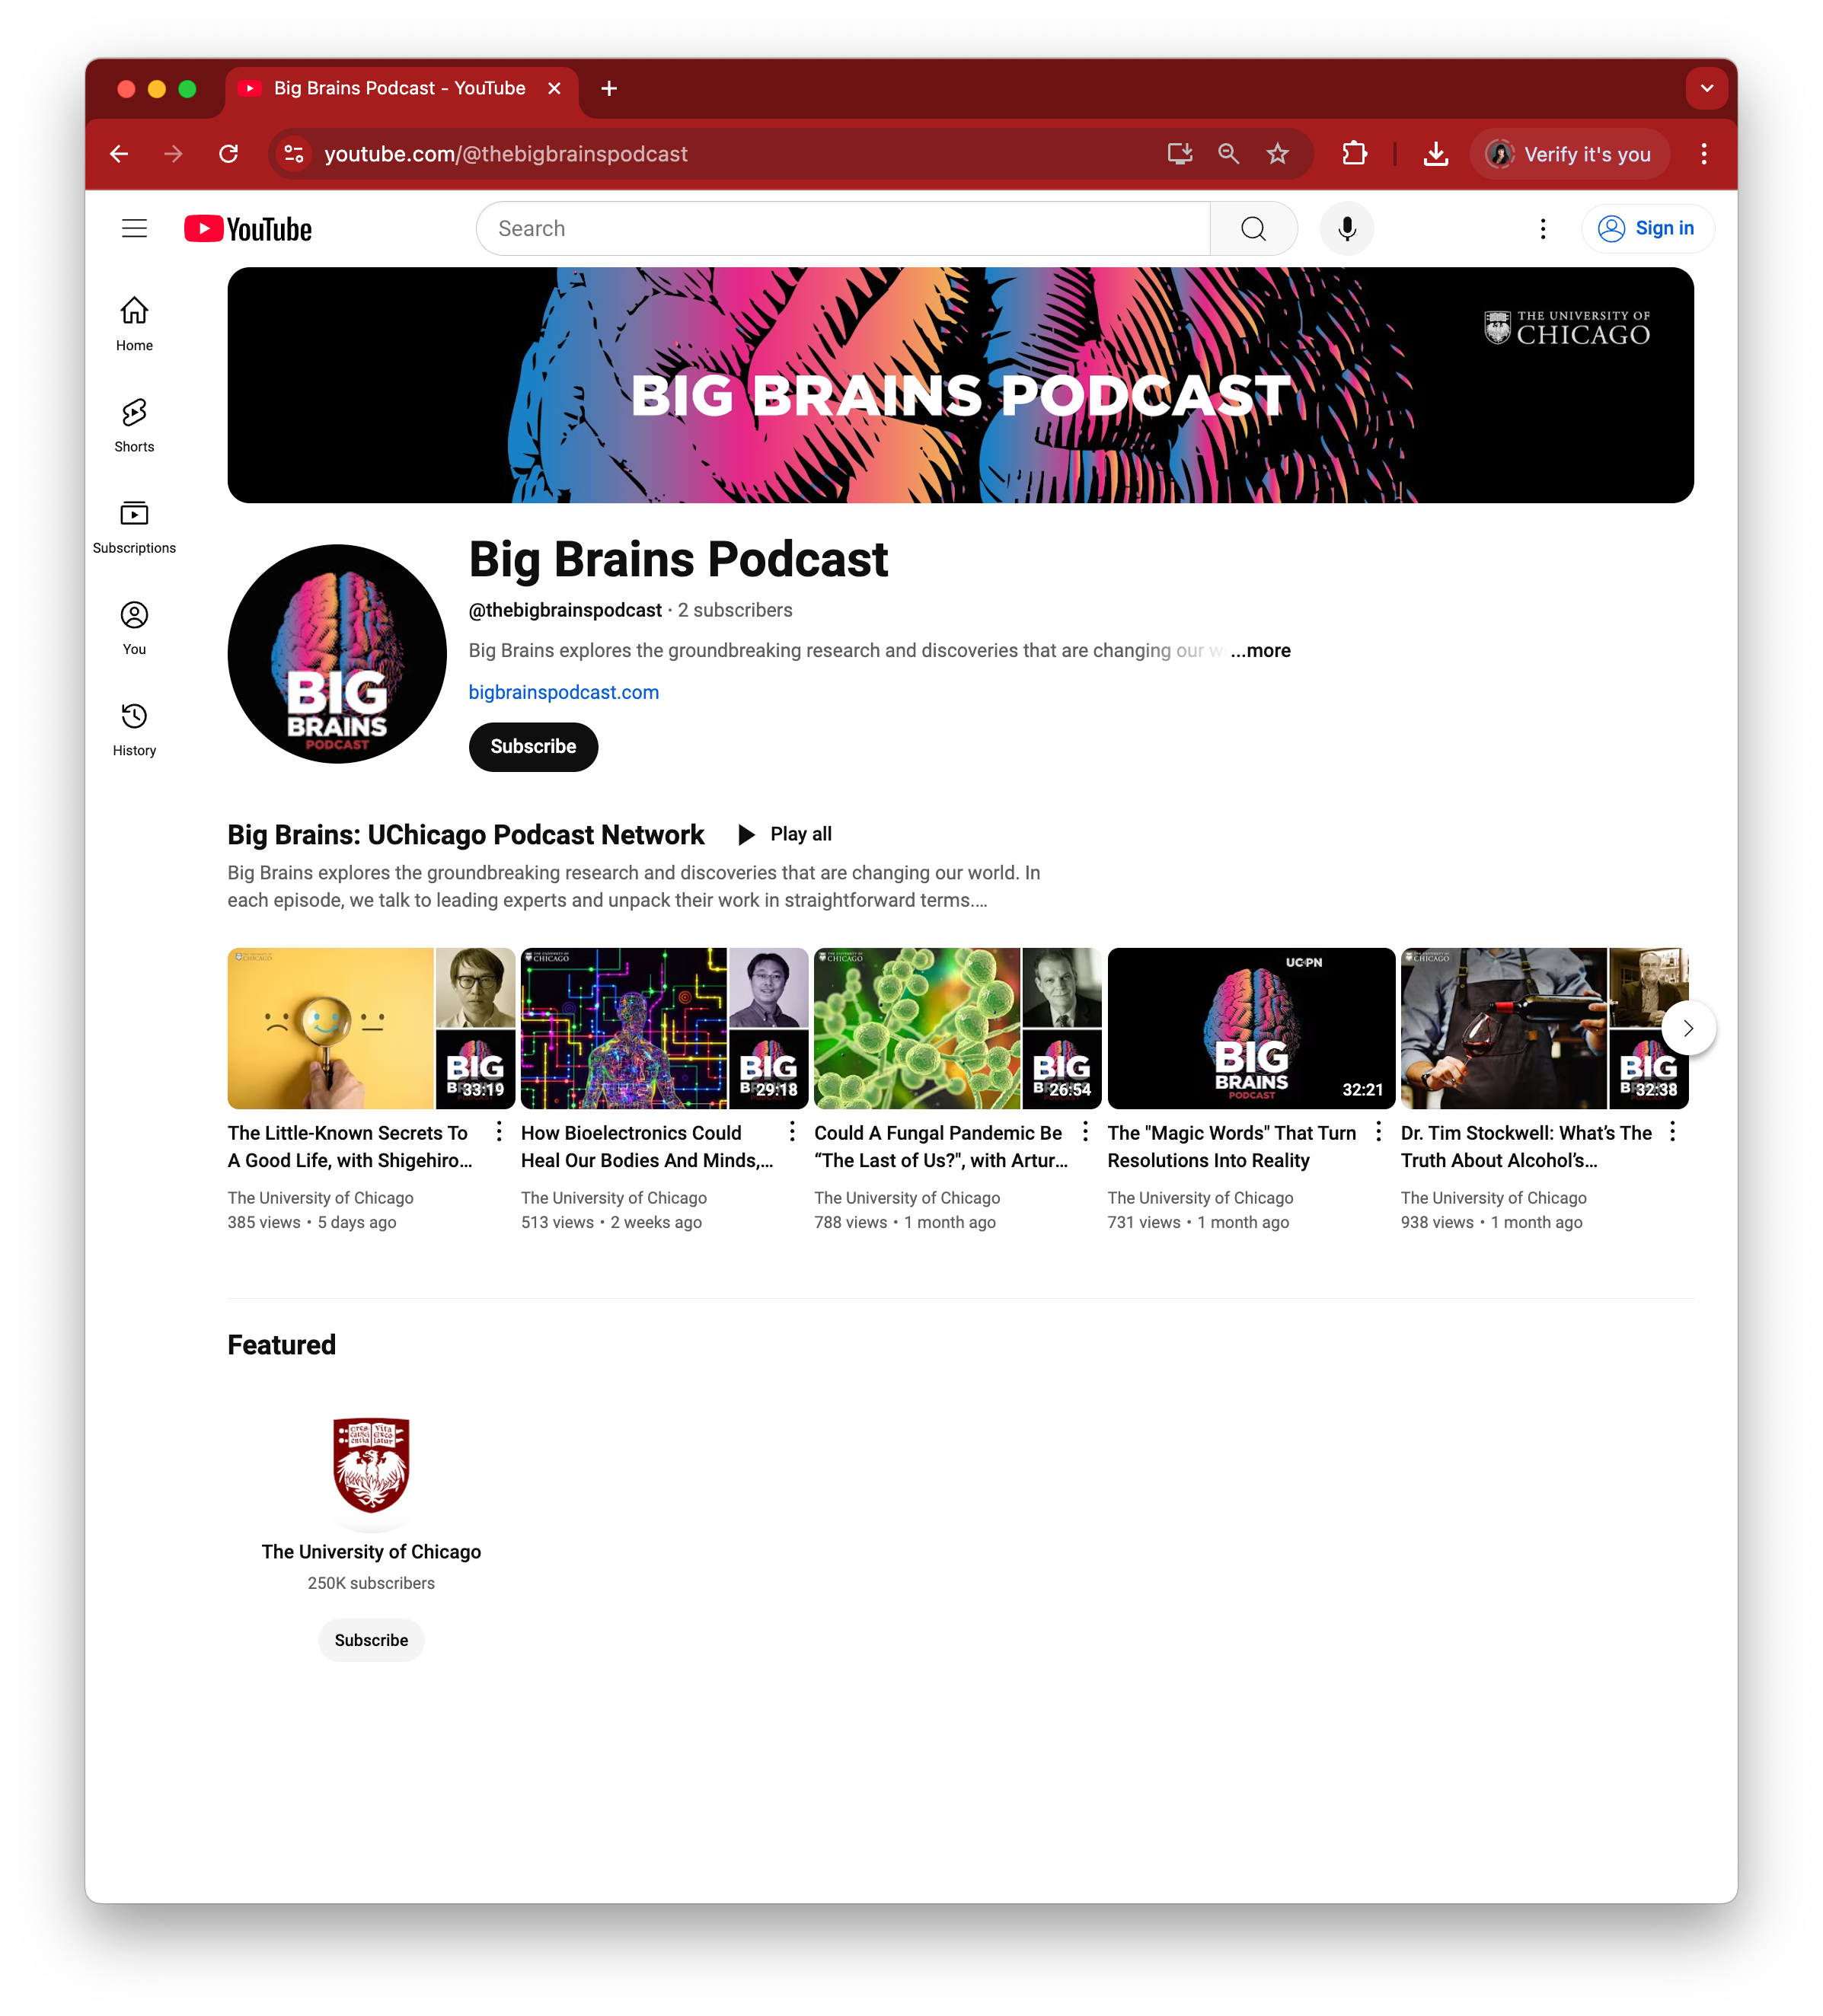Click title 'The "Magic Words" That Turn Resolutions'
Viewport: 1823px width, 2016px height.
[x=1232, y=1147]
